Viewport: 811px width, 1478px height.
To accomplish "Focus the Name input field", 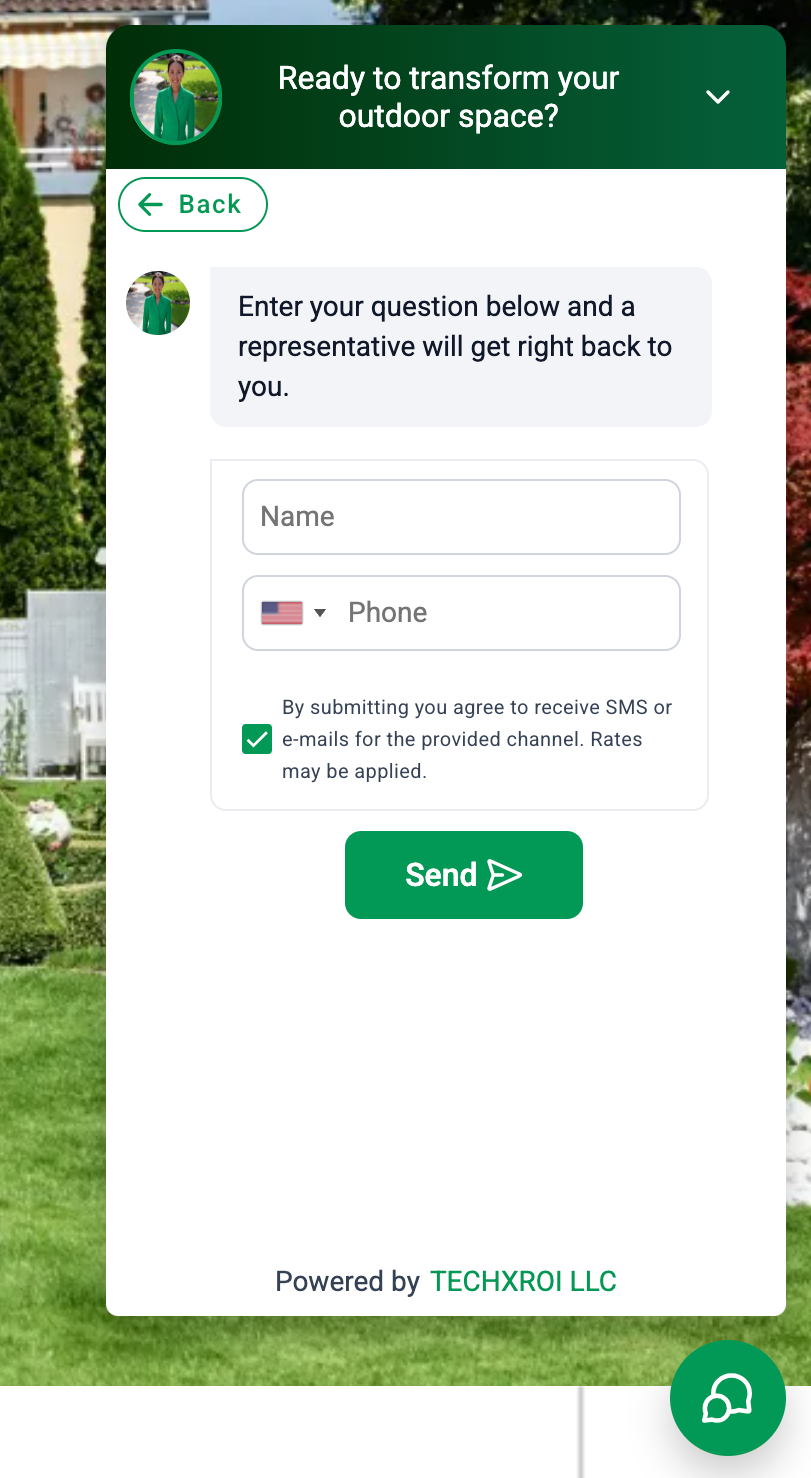I will pyautogui.click(x=461, y=517).
